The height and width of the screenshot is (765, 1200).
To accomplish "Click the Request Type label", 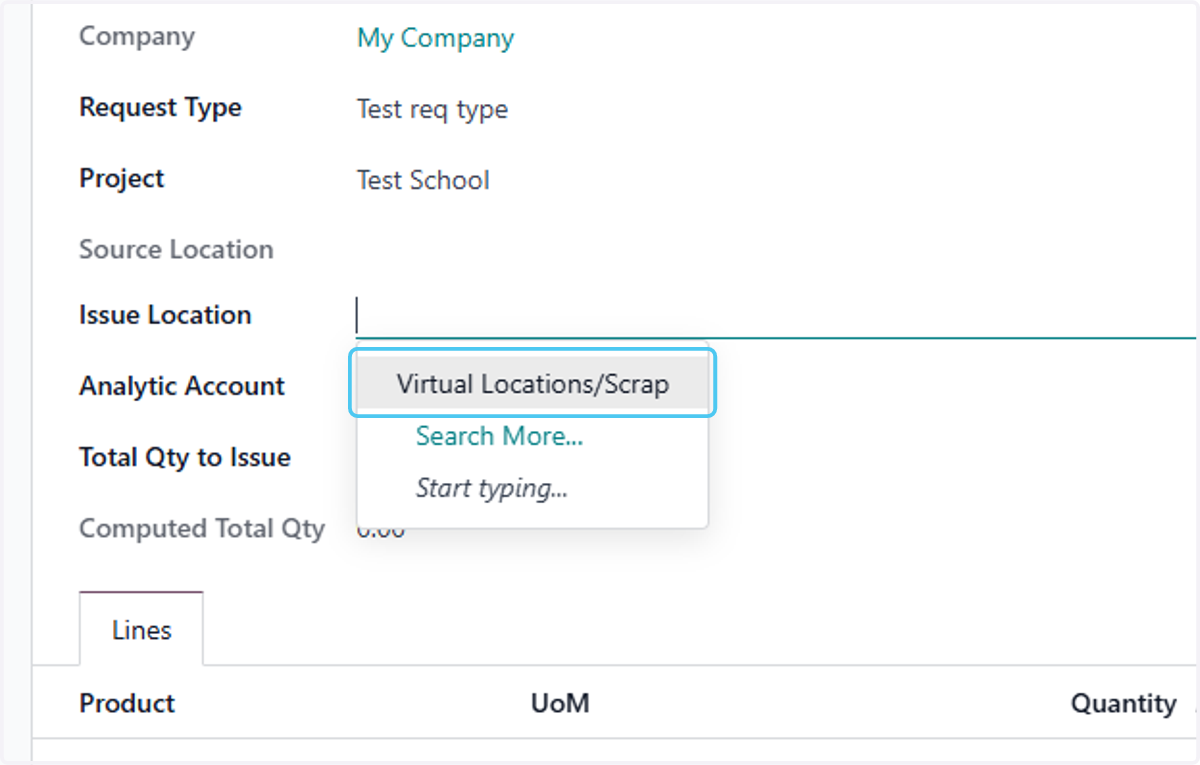I will pos(160,107).
